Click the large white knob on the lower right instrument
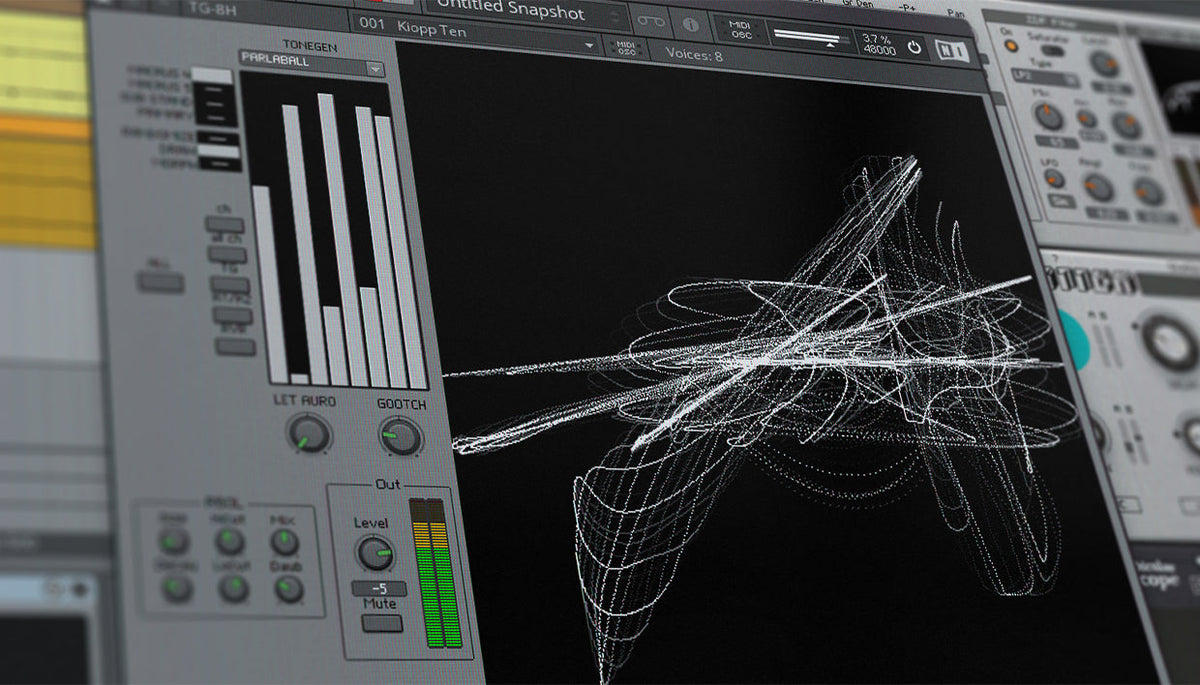This screenshot has width=1200, height=685. pos(1170,343)
